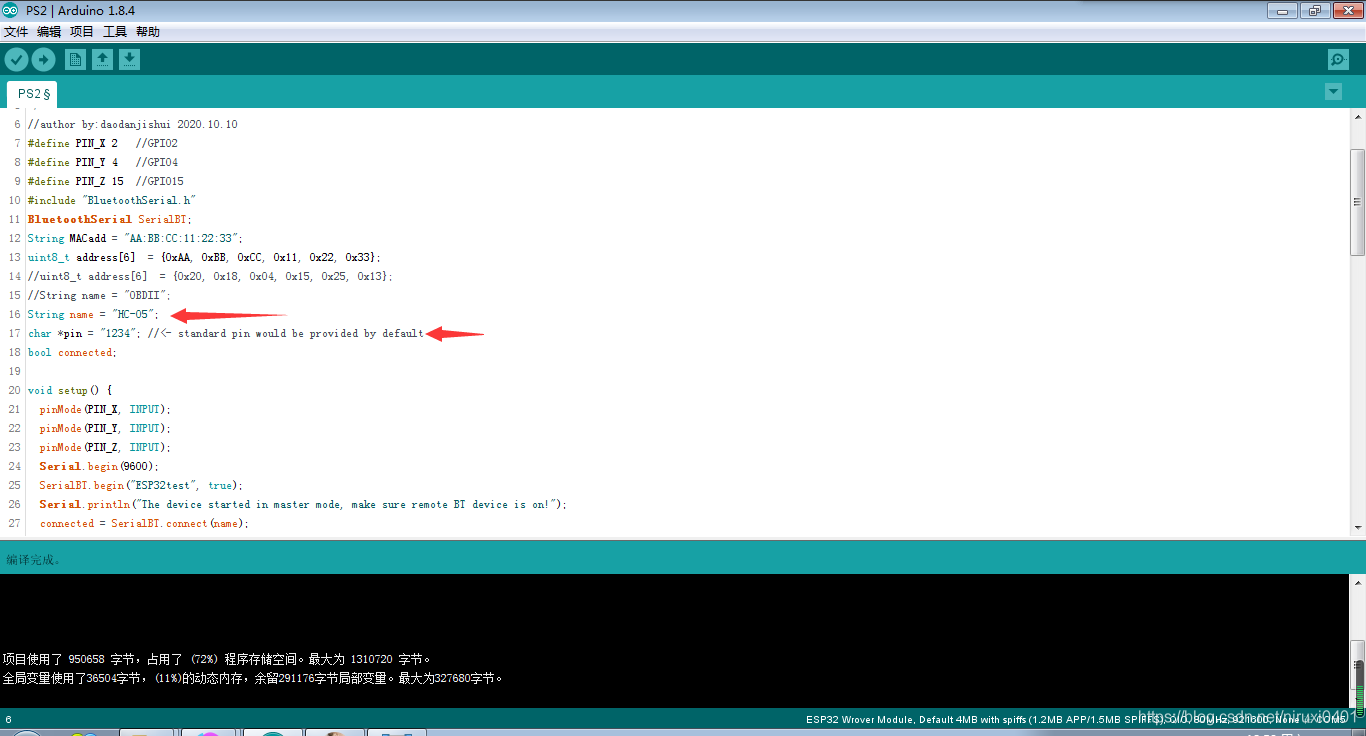The height and width of the screenshot is (736, 1366).
Task: Open a sketch with the up-arrow icon
Action: [102, 59]
